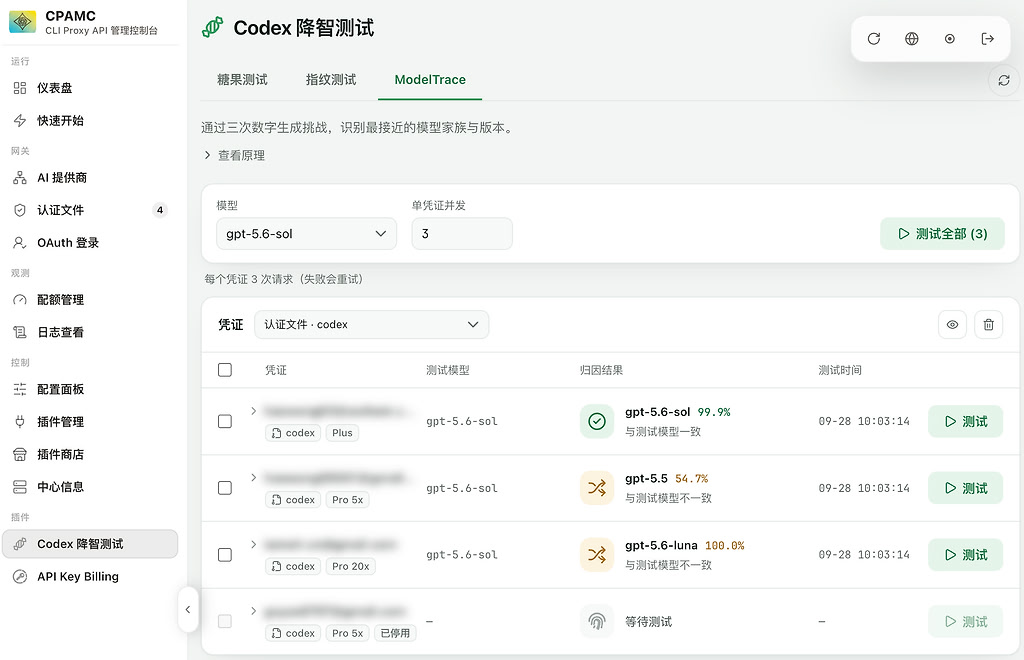1024x660 pixels.
Task: Click the 已停用 disabled tag
Action: [395, 633]
